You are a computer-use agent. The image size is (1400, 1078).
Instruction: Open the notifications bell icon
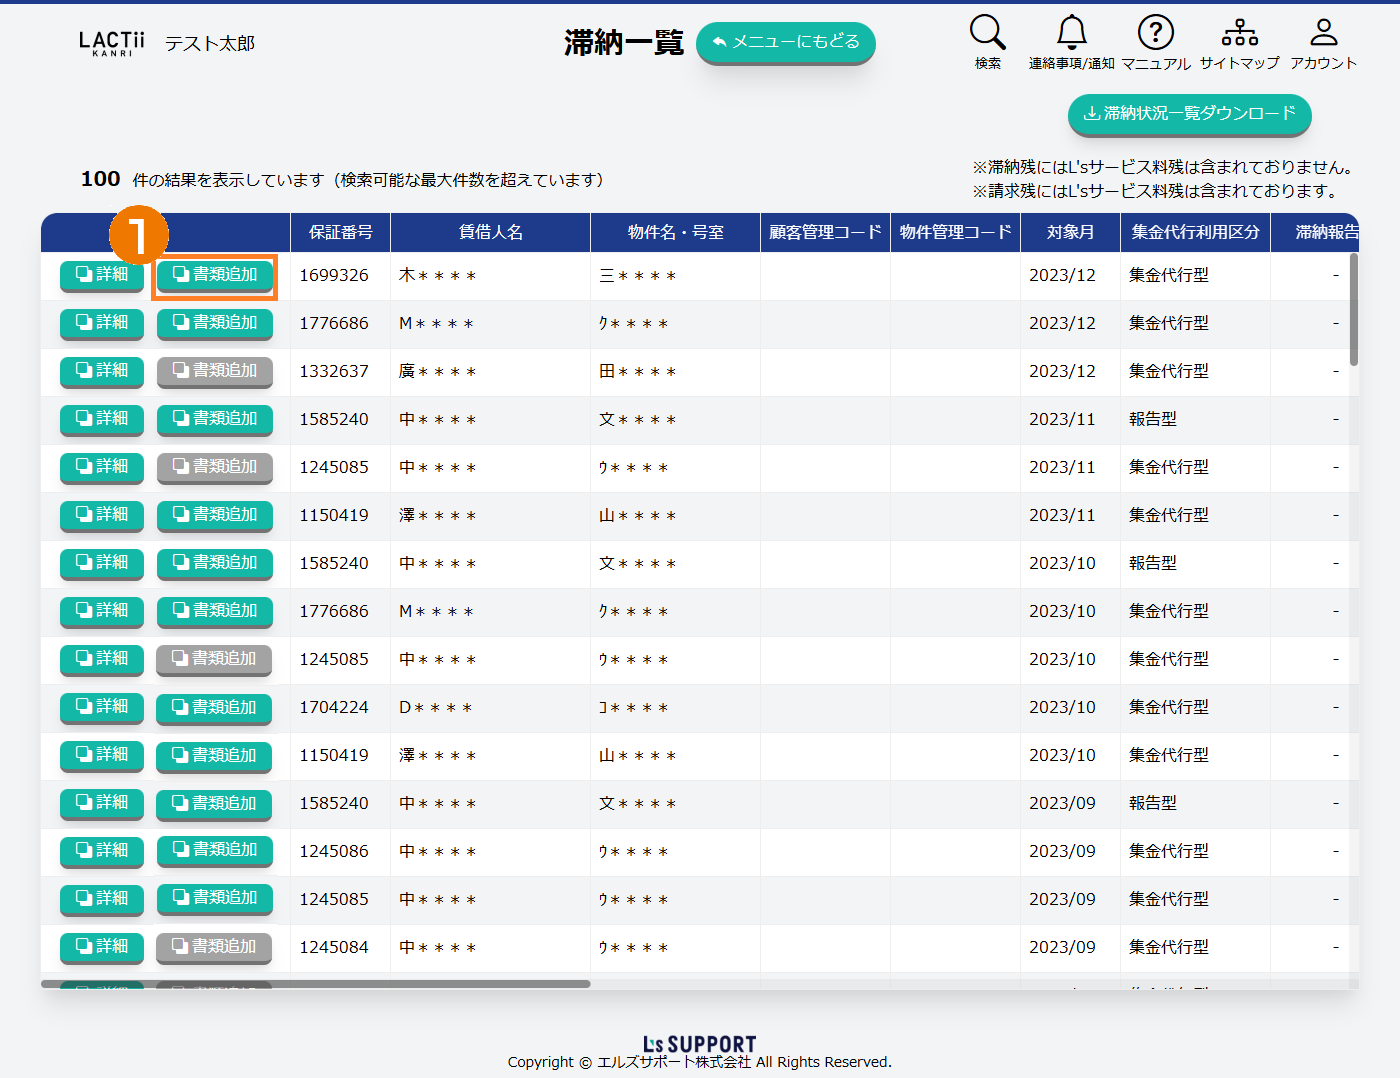point(1071,33)
